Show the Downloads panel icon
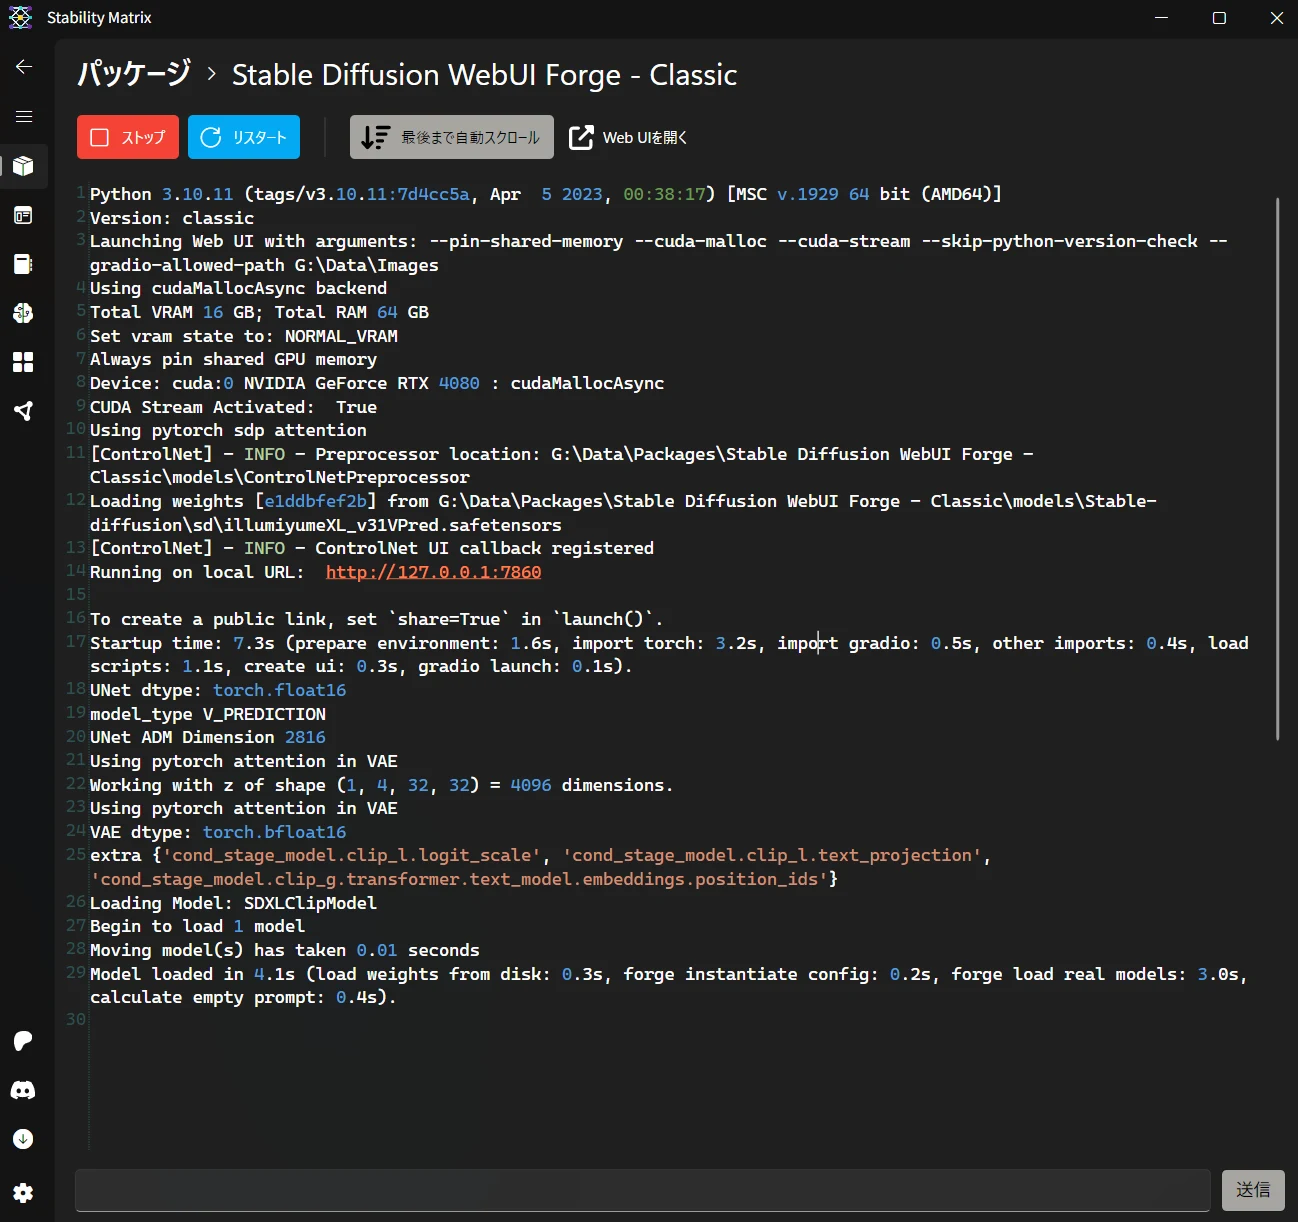The height and width of the screenshot is (1222, 1298). coord(24,1139)
